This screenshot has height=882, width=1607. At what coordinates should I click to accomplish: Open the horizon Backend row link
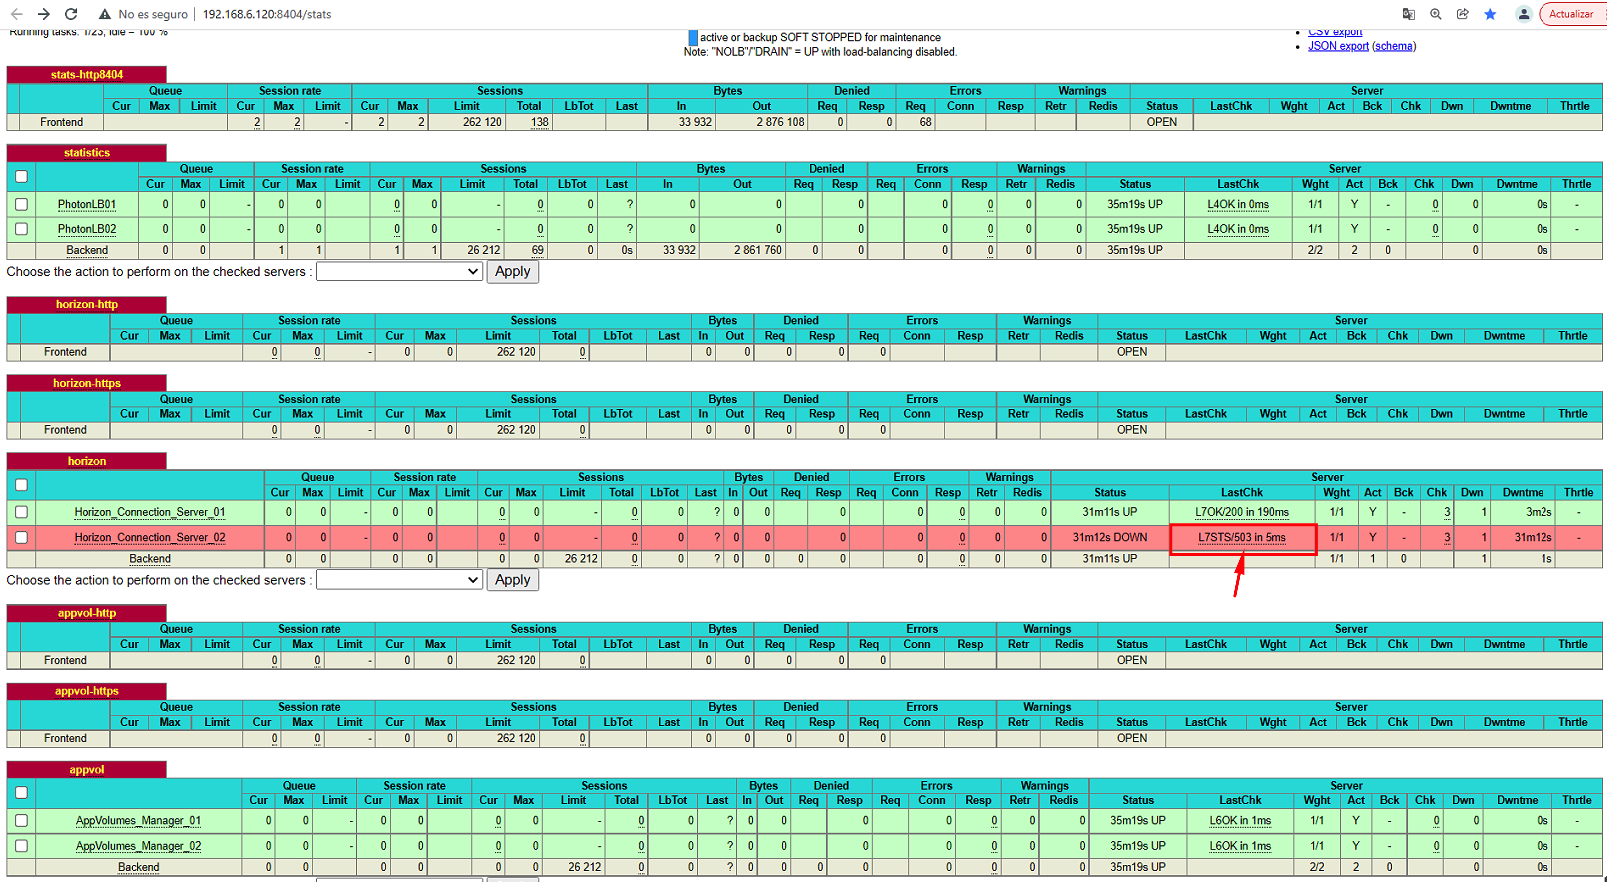pos(150,559)
